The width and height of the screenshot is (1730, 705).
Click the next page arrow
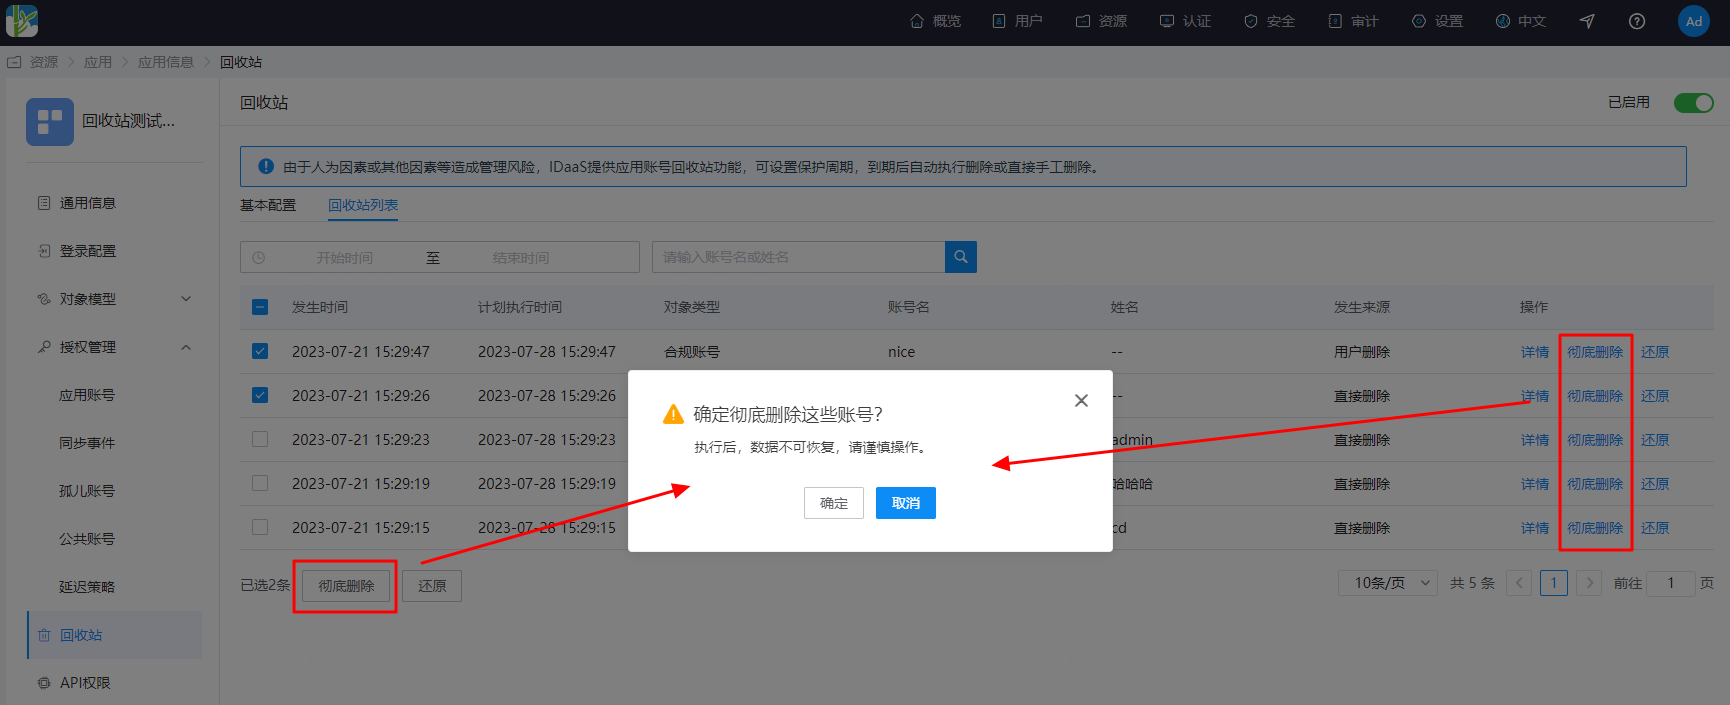pyautogui.click(x=1589, y=583)
